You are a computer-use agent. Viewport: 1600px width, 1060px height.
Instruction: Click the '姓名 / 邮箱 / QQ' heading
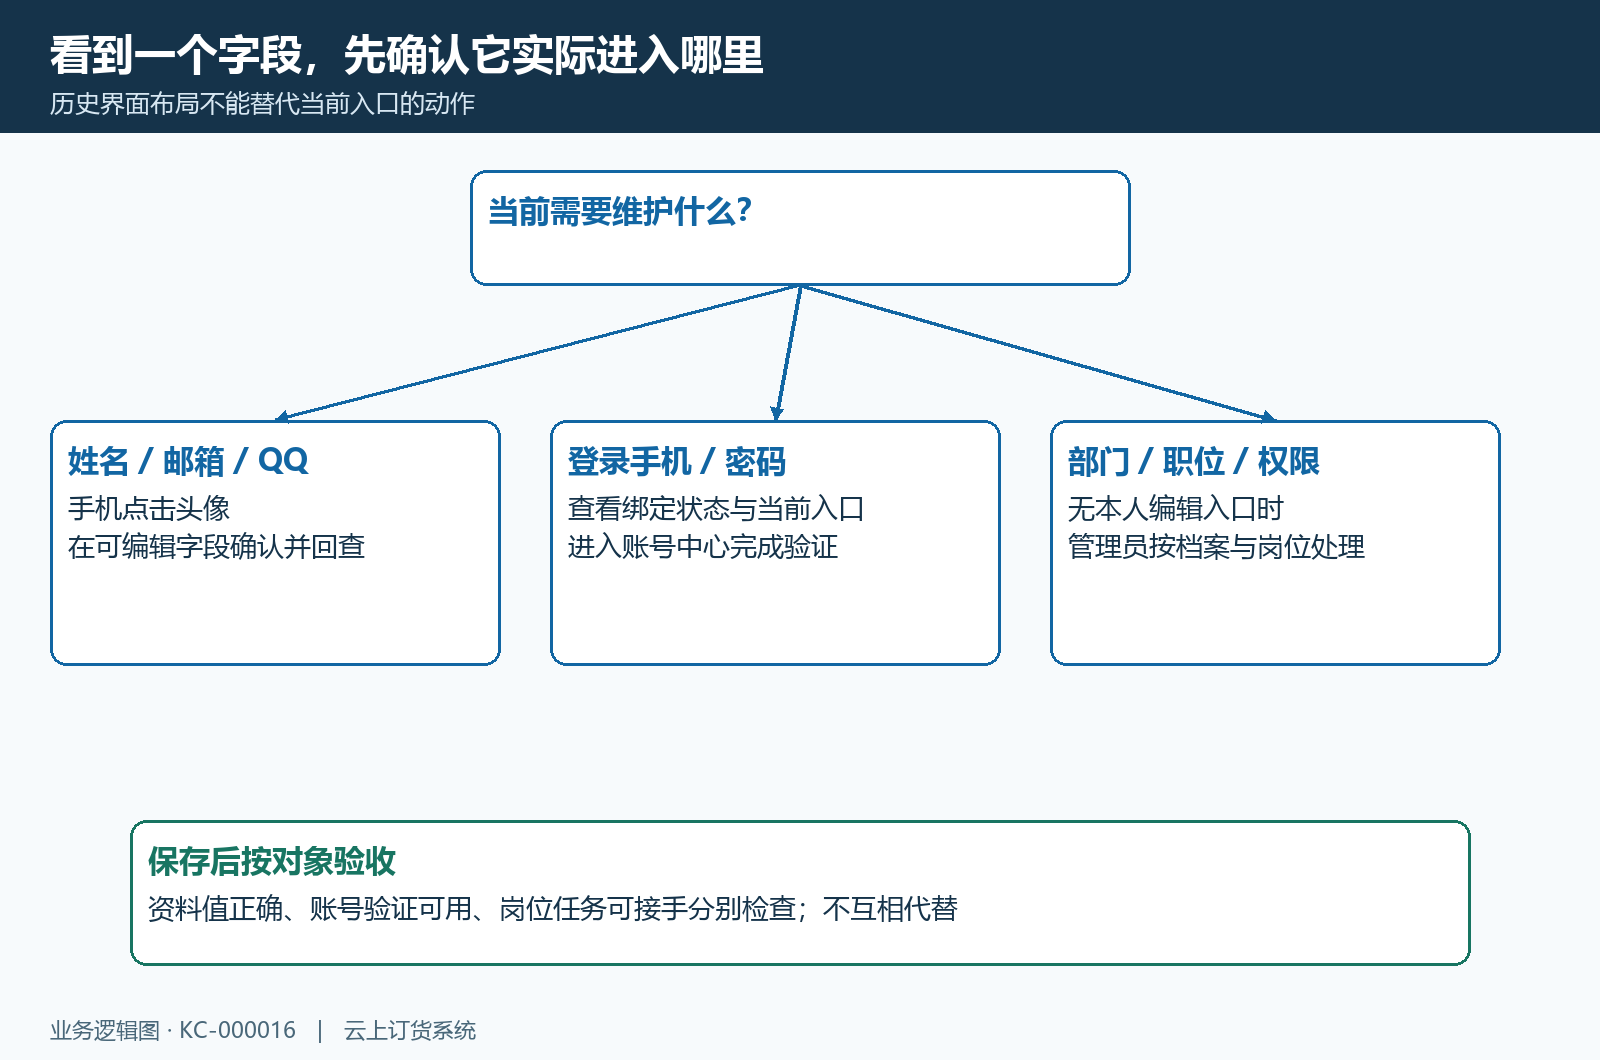[188, 461]
